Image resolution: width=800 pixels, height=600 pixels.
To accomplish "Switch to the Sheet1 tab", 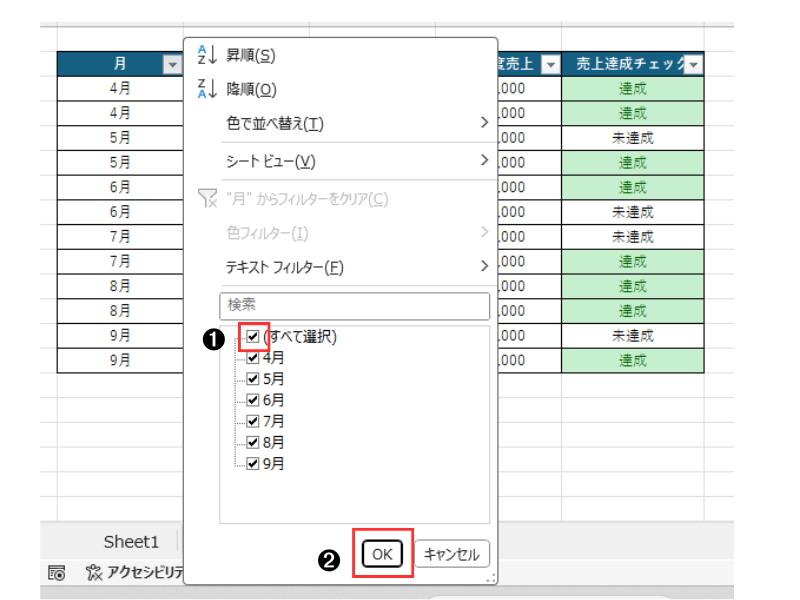I will [131, 541].
